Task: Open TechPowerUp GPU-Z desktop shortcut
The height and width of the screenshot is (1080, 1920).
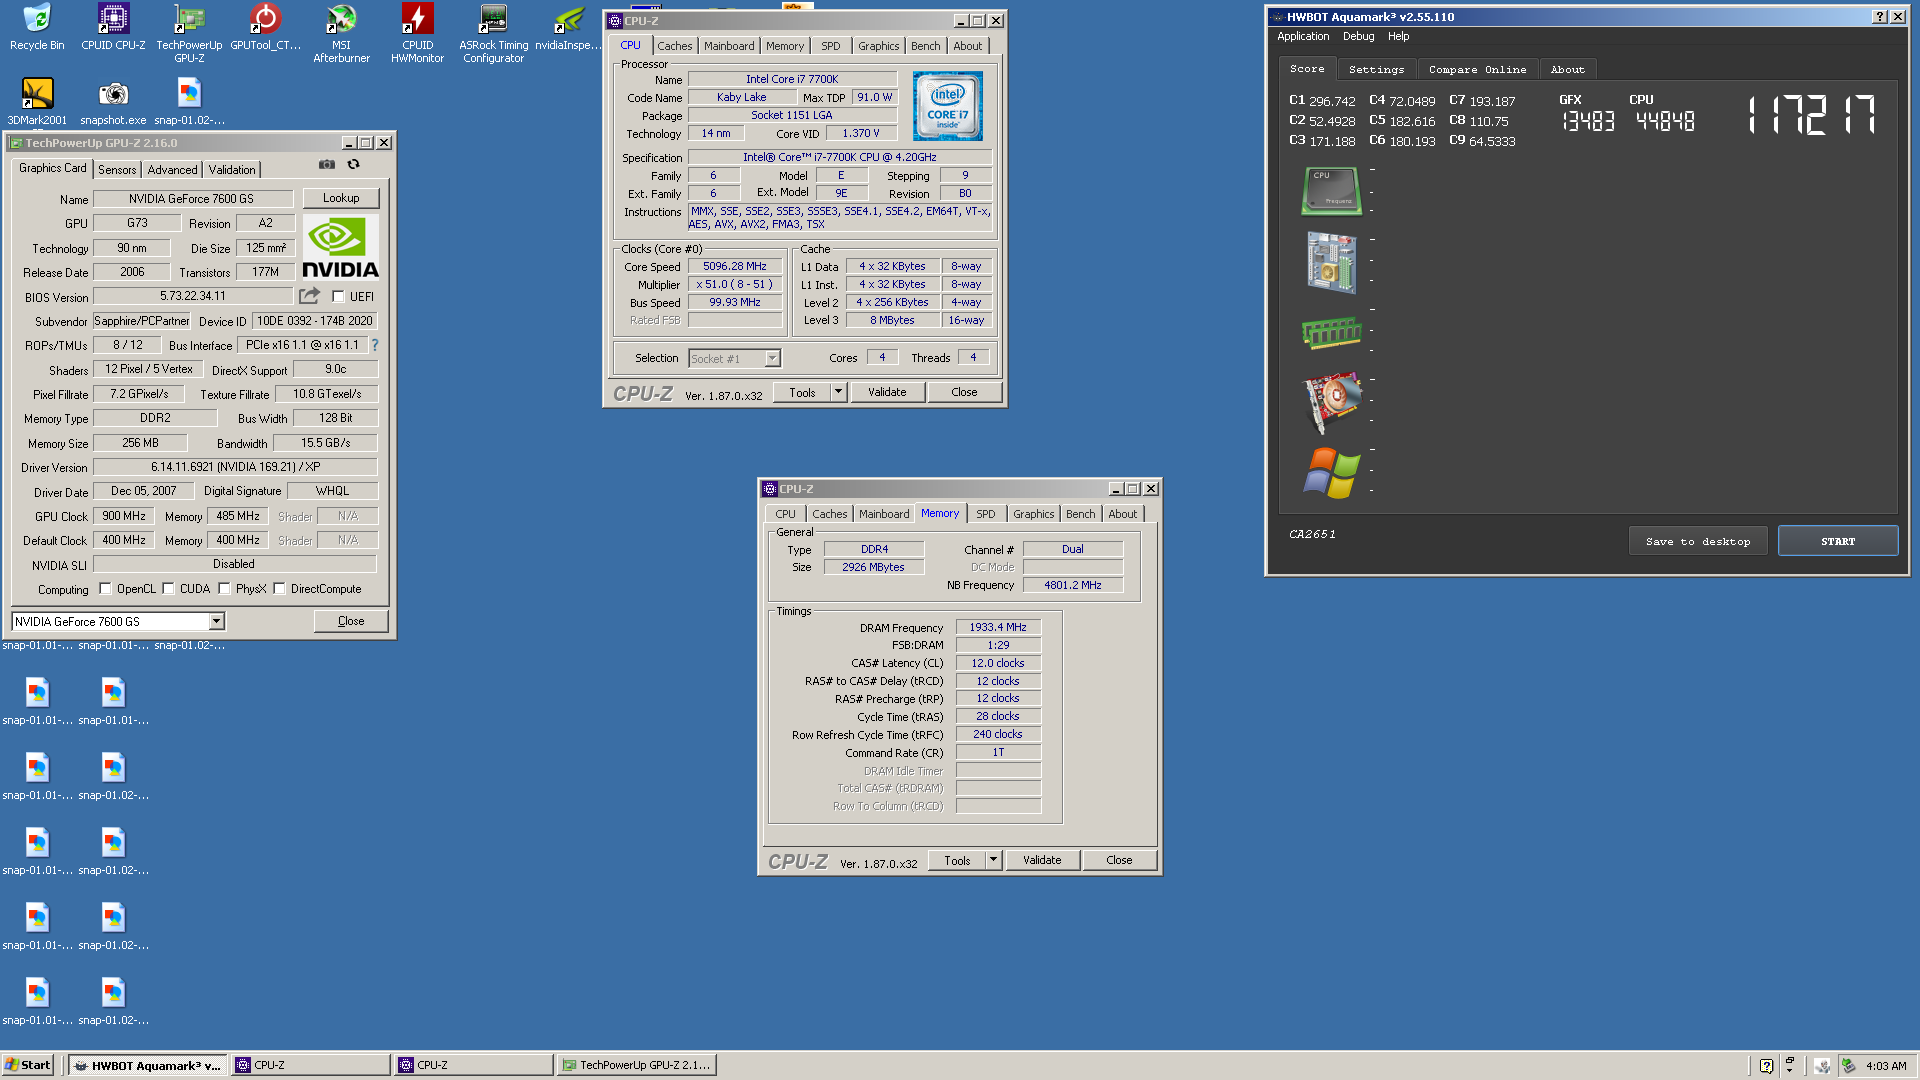Action: [189, 33]
